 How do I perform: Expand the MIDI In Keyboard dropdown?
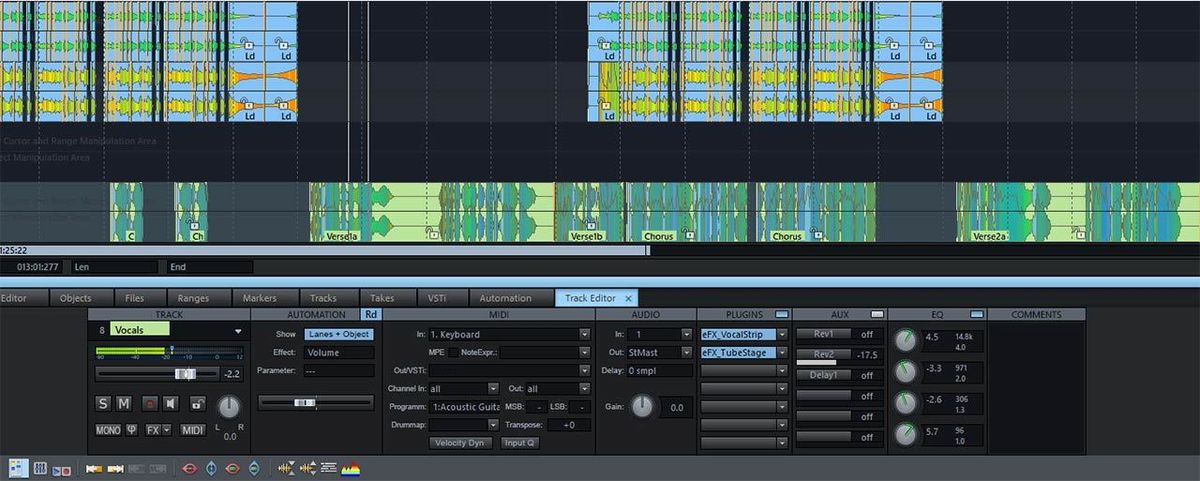pyautogui.click(x=584, y=334)
